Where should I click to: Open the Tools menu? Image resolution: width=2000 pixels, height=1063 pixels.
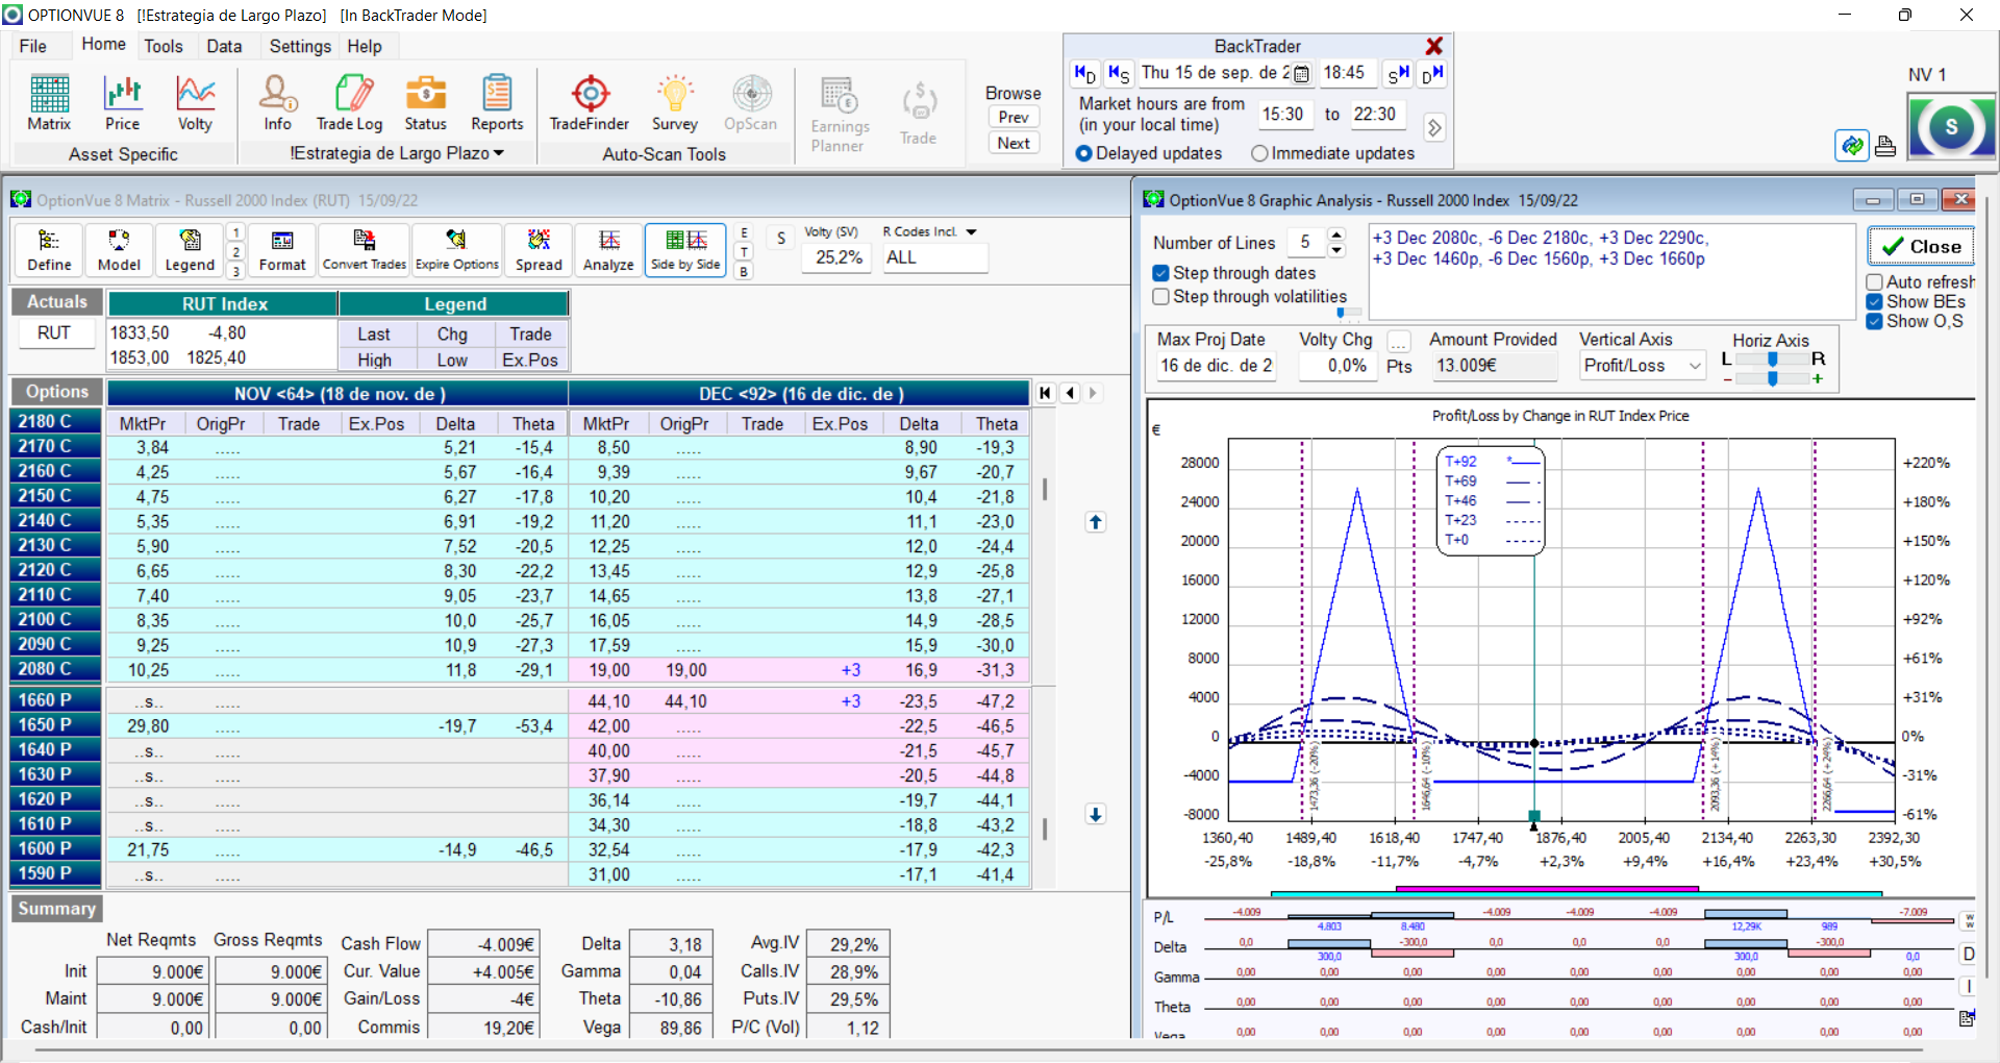tap(163, 46)
